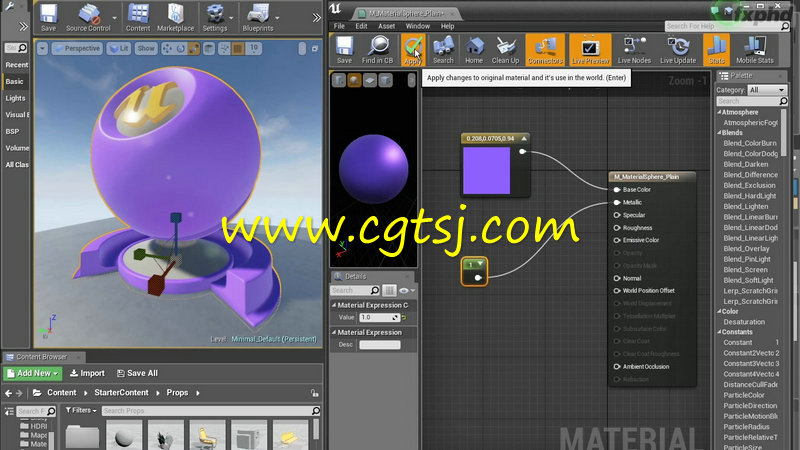800x450 pixels.
Task: Expand the hidden main toolbar items
Action: 316,17
